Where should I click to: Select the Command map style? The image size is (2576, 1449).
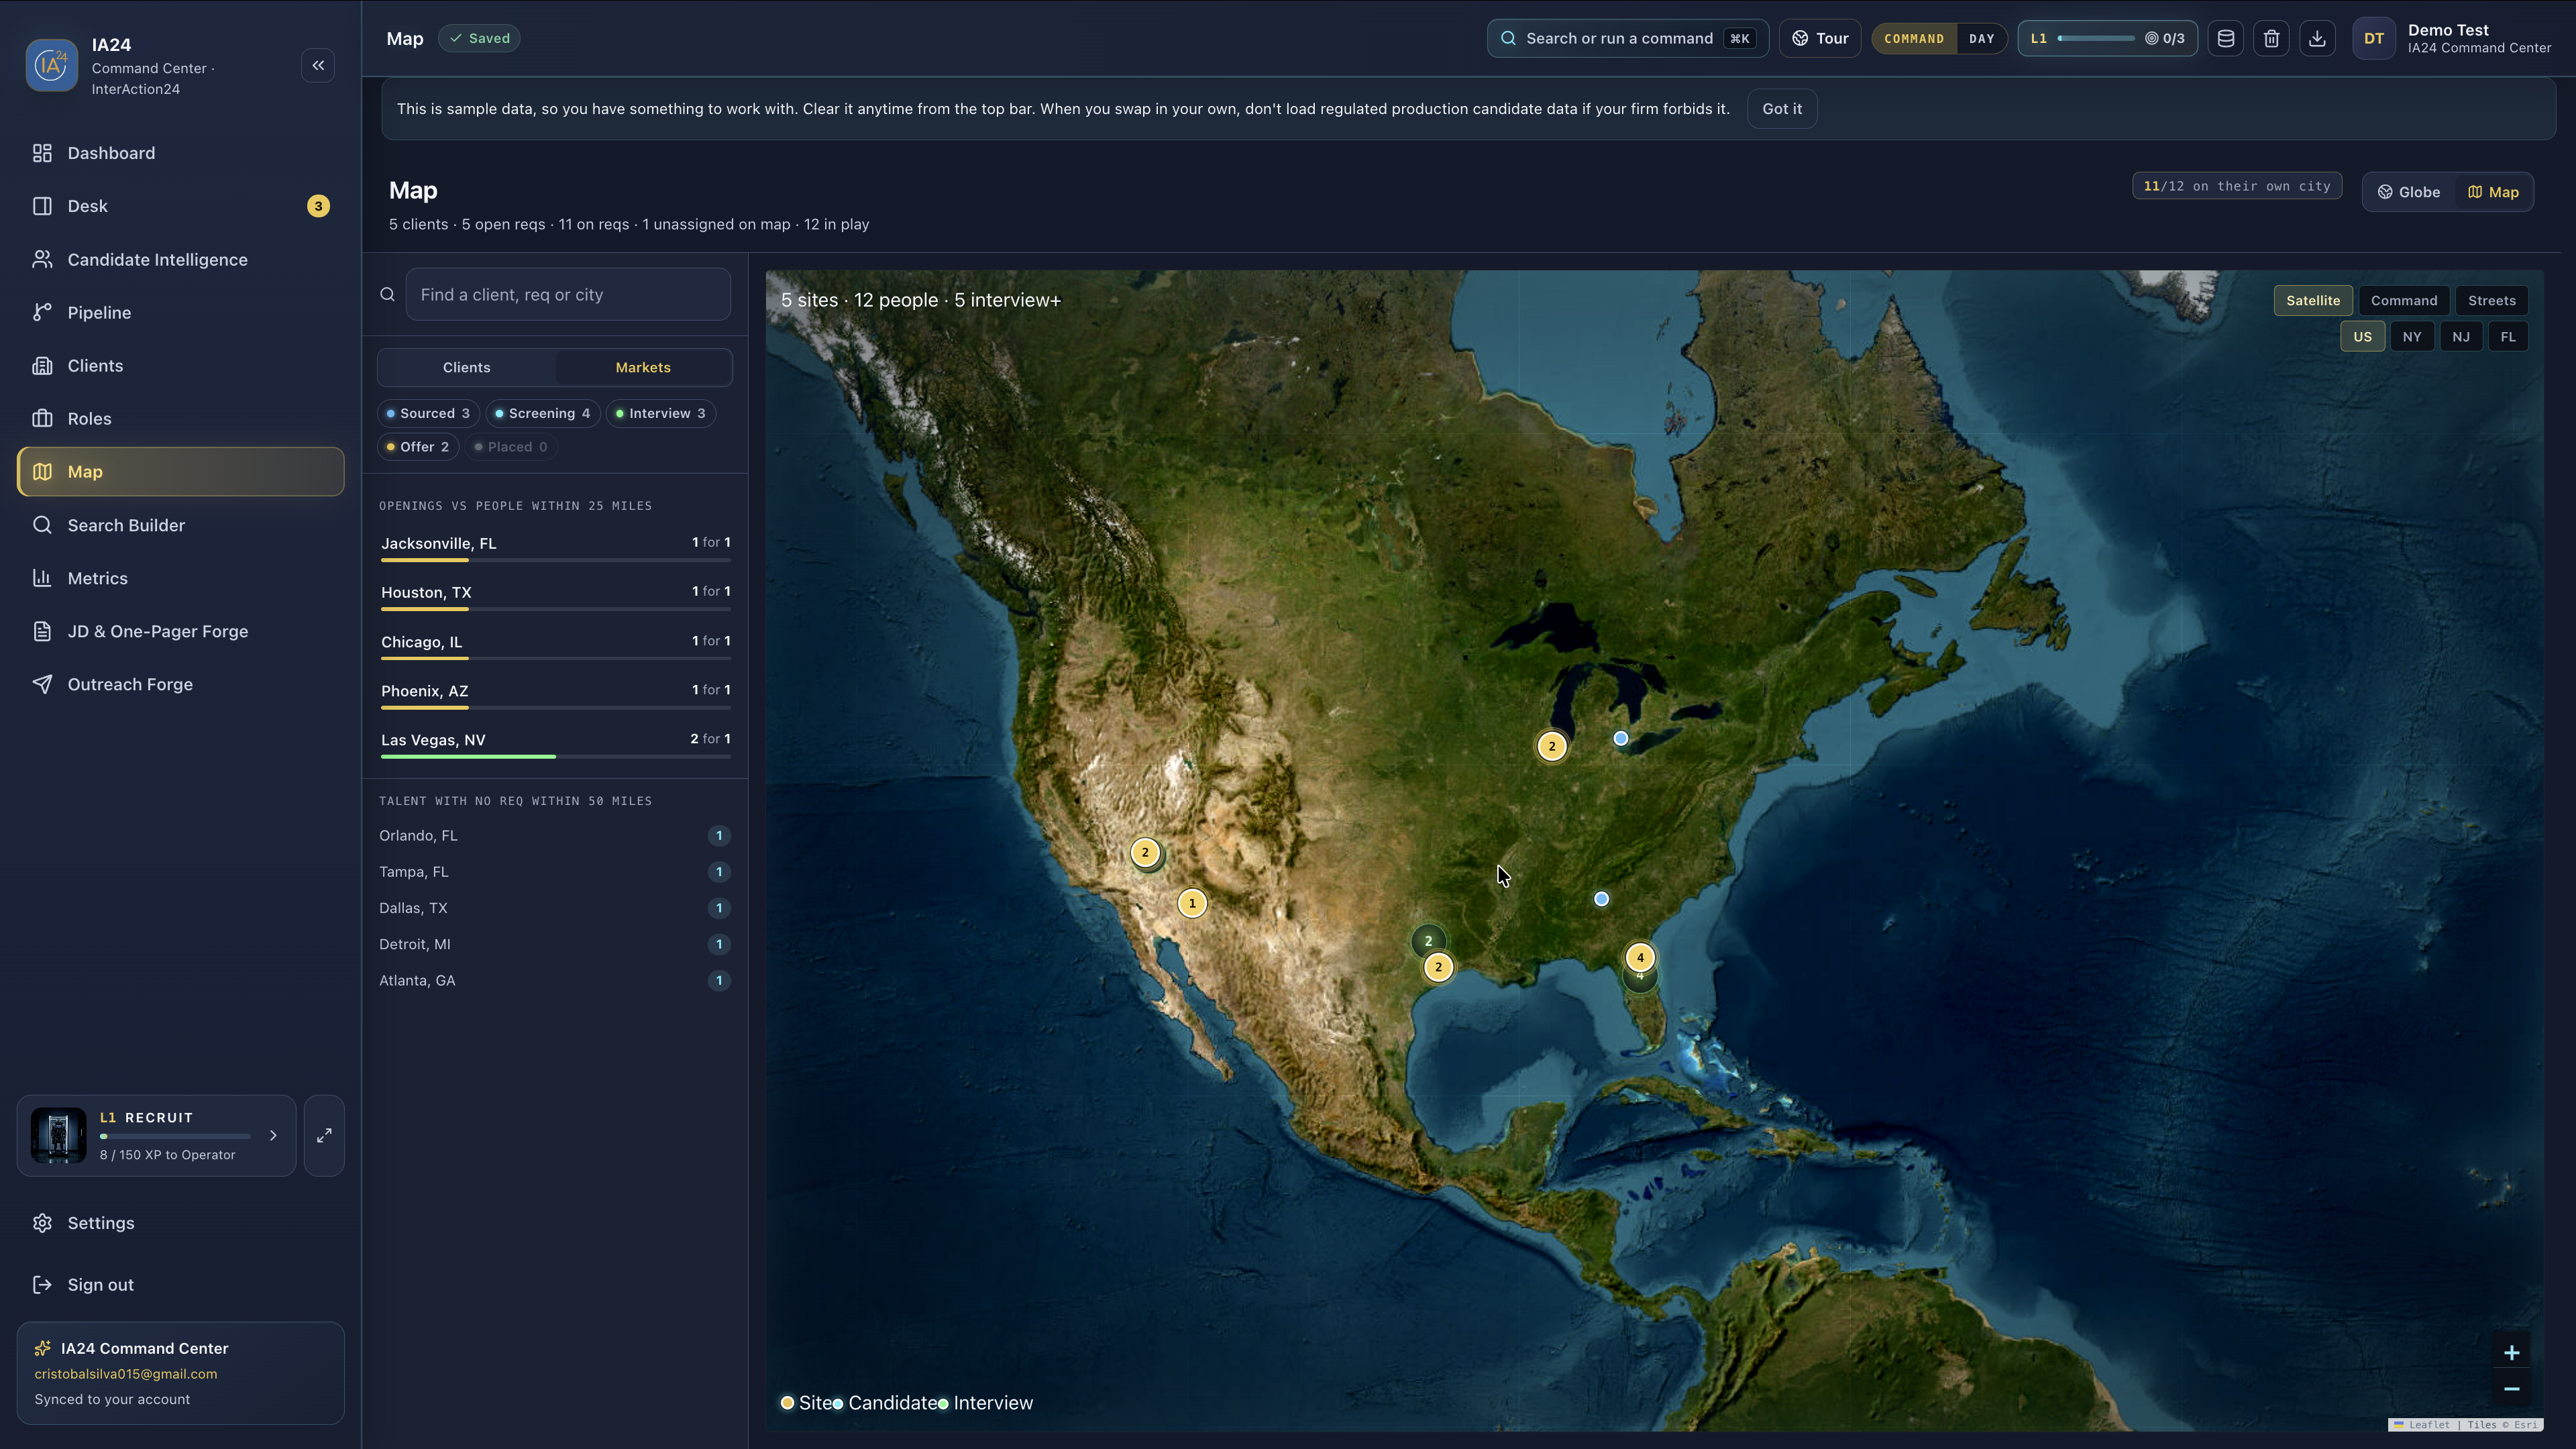(x=2404, y=300)
